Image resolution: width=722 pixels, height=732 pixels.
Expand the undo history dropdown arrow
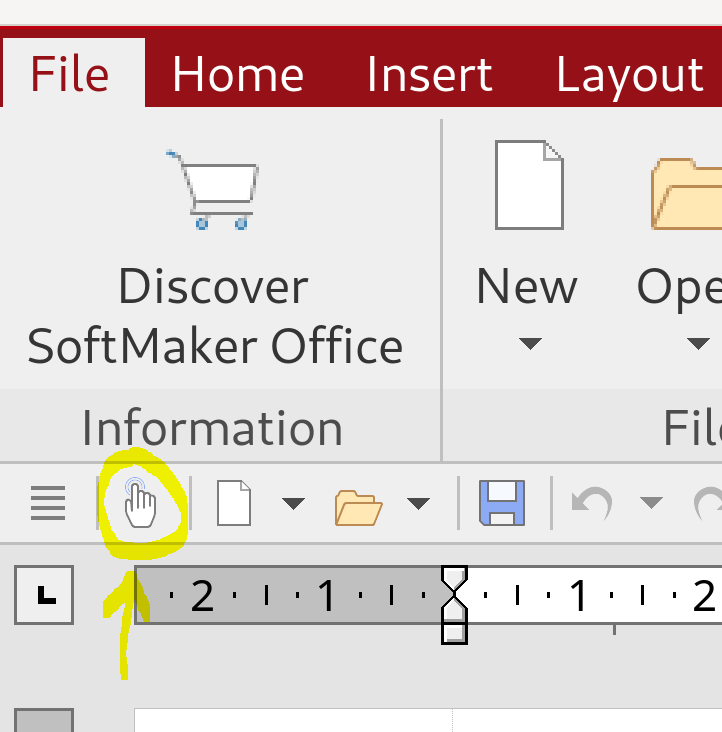coord(650,502)
